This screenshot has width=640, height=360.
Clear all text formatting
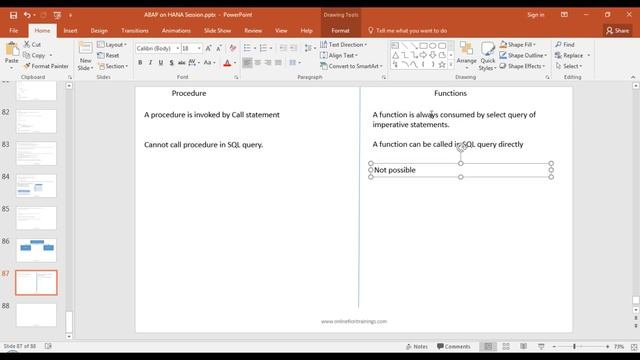coord(233,48)
